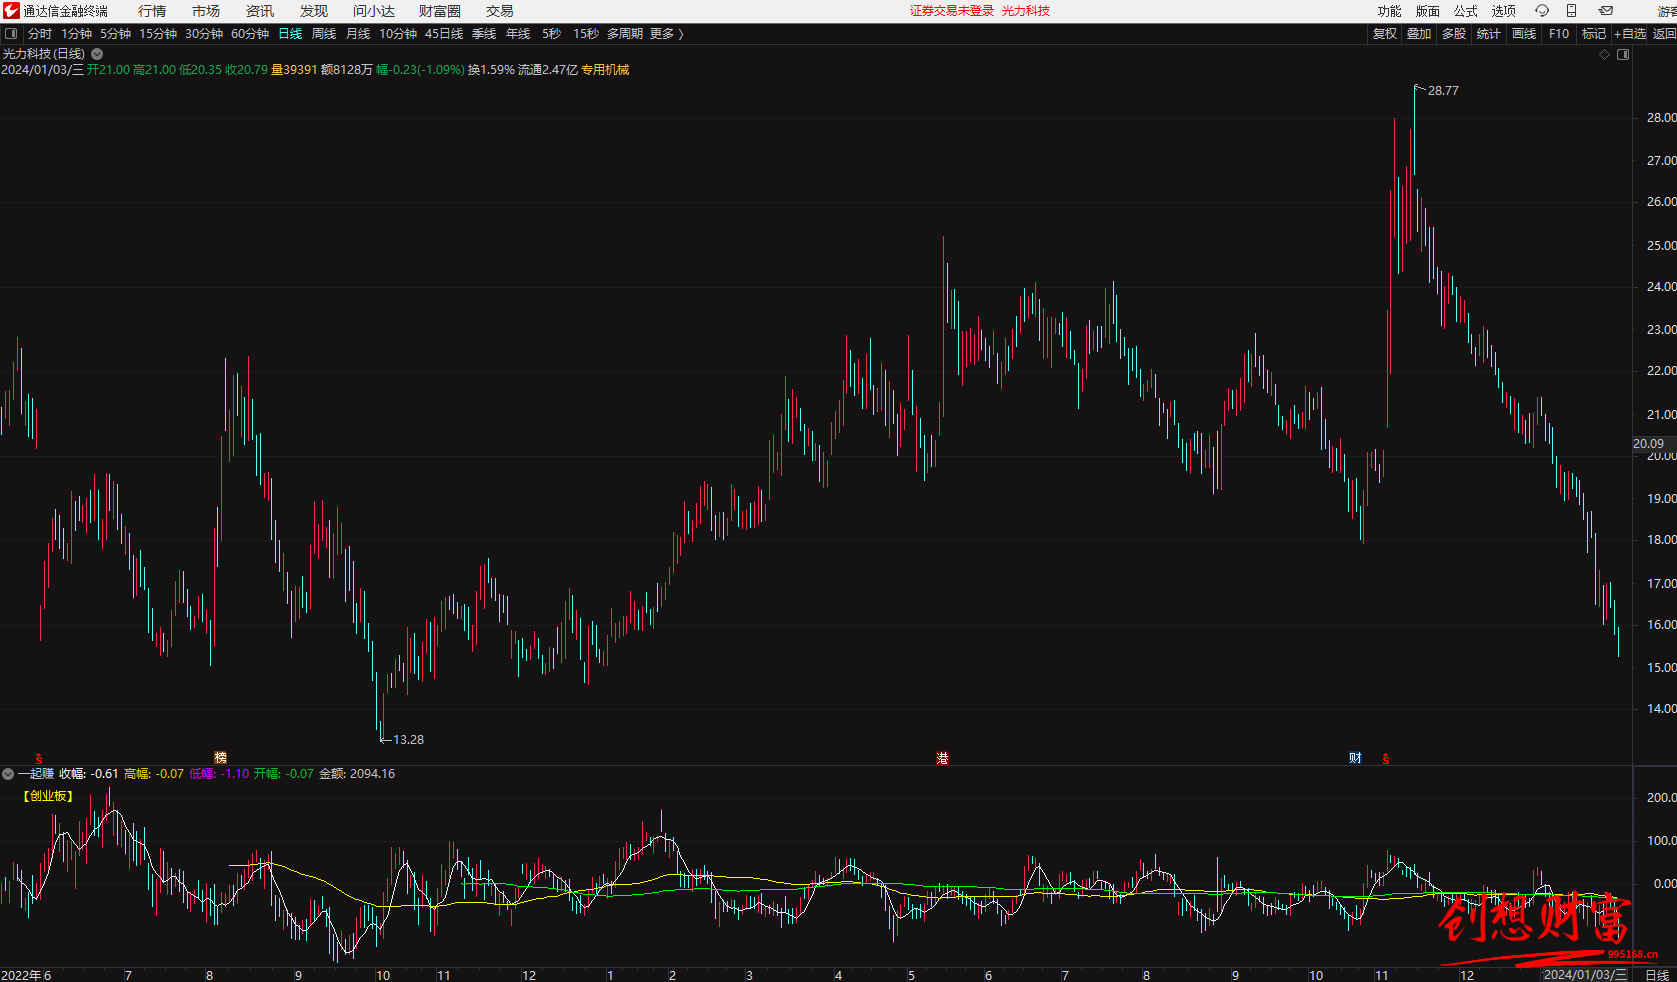
Task: Click the 28.77 high price label
Action: point(1443,91)
